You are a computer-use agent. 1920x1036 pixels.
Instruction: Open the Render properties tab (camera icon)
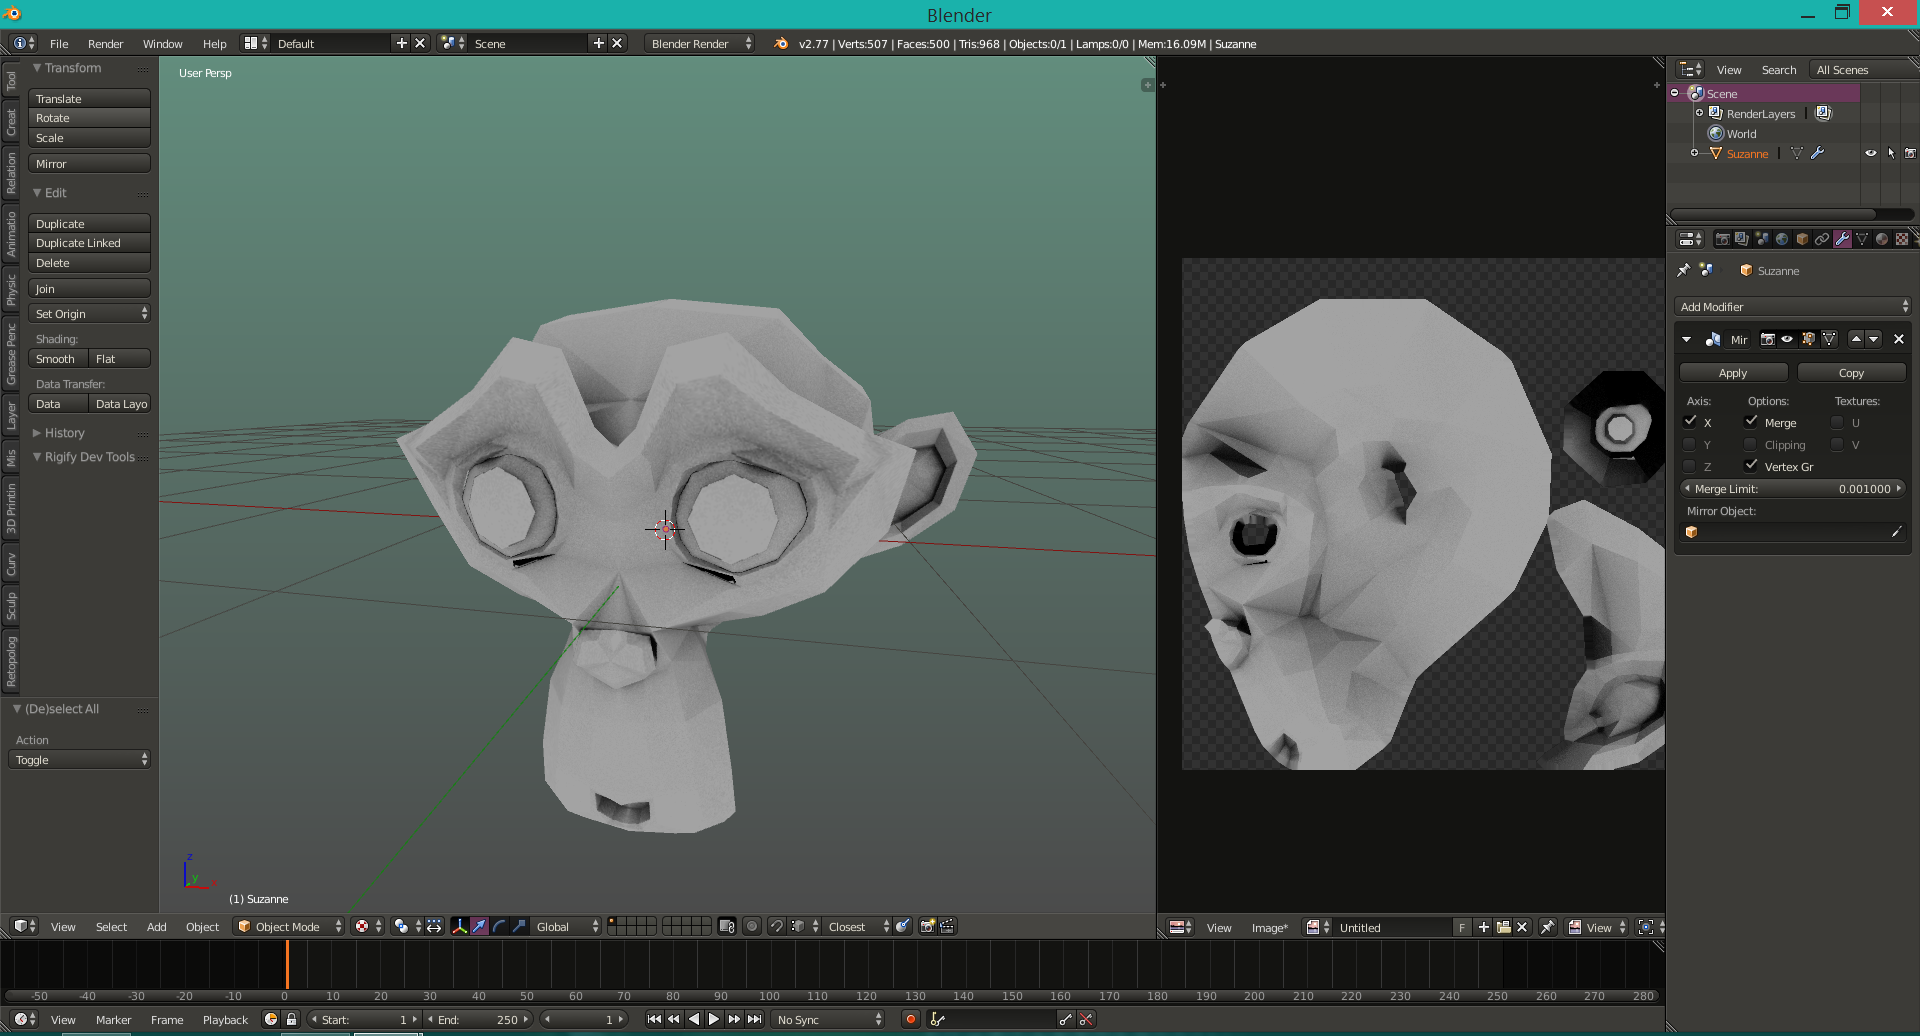click(x=1722, y=239)
